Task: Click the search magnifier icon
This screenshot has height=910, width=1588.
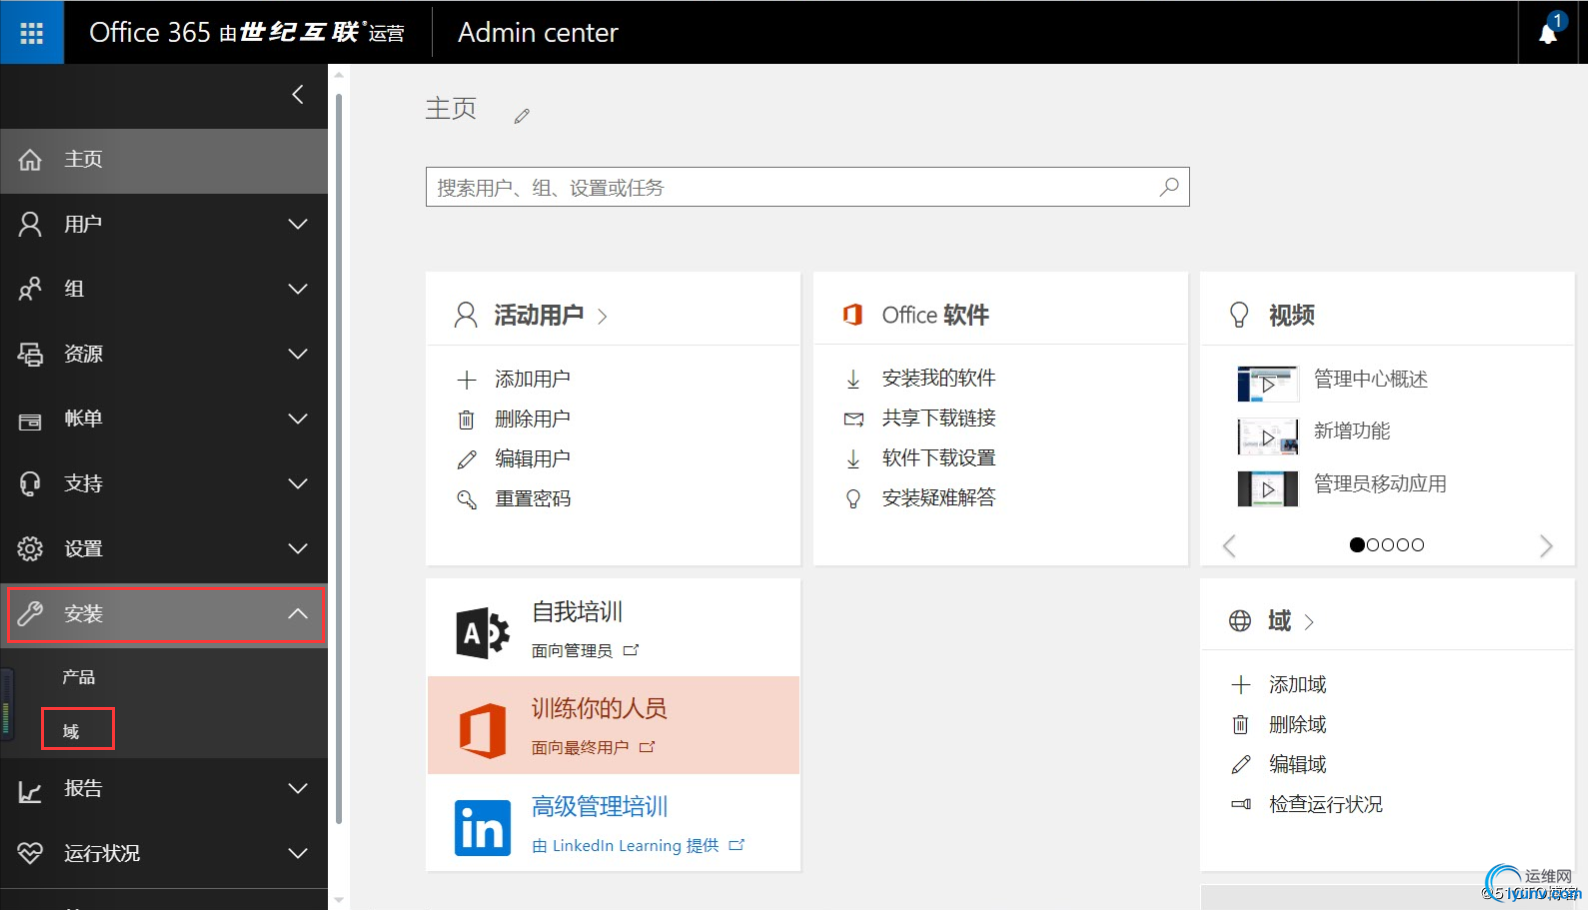Action: point(1169,187)
